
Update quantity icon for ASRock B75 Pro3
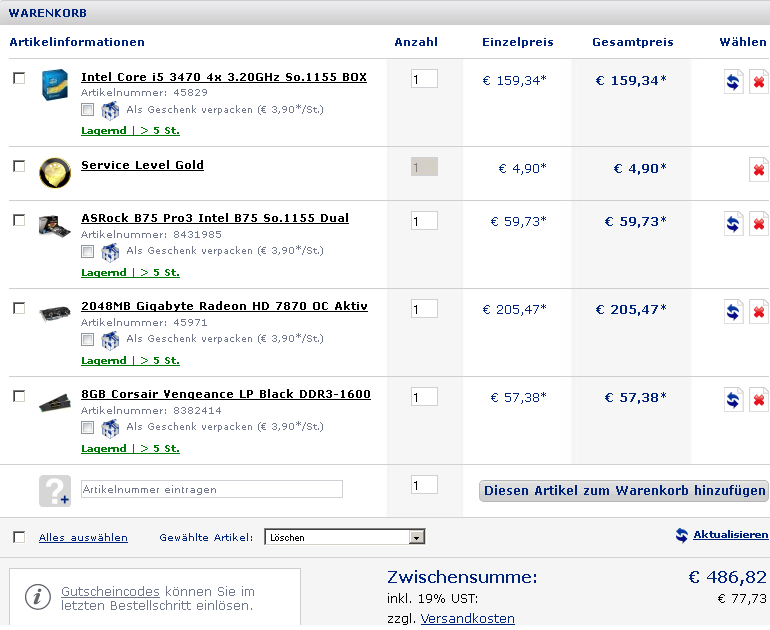click(733, 224)
